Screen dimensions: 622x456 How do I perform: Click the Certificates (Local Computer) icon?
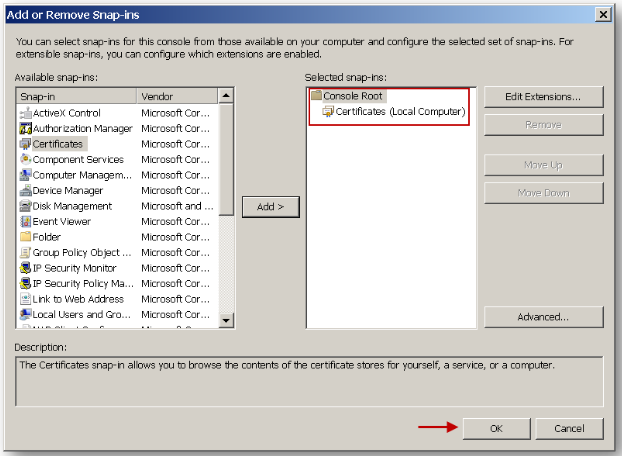[328, 111]
